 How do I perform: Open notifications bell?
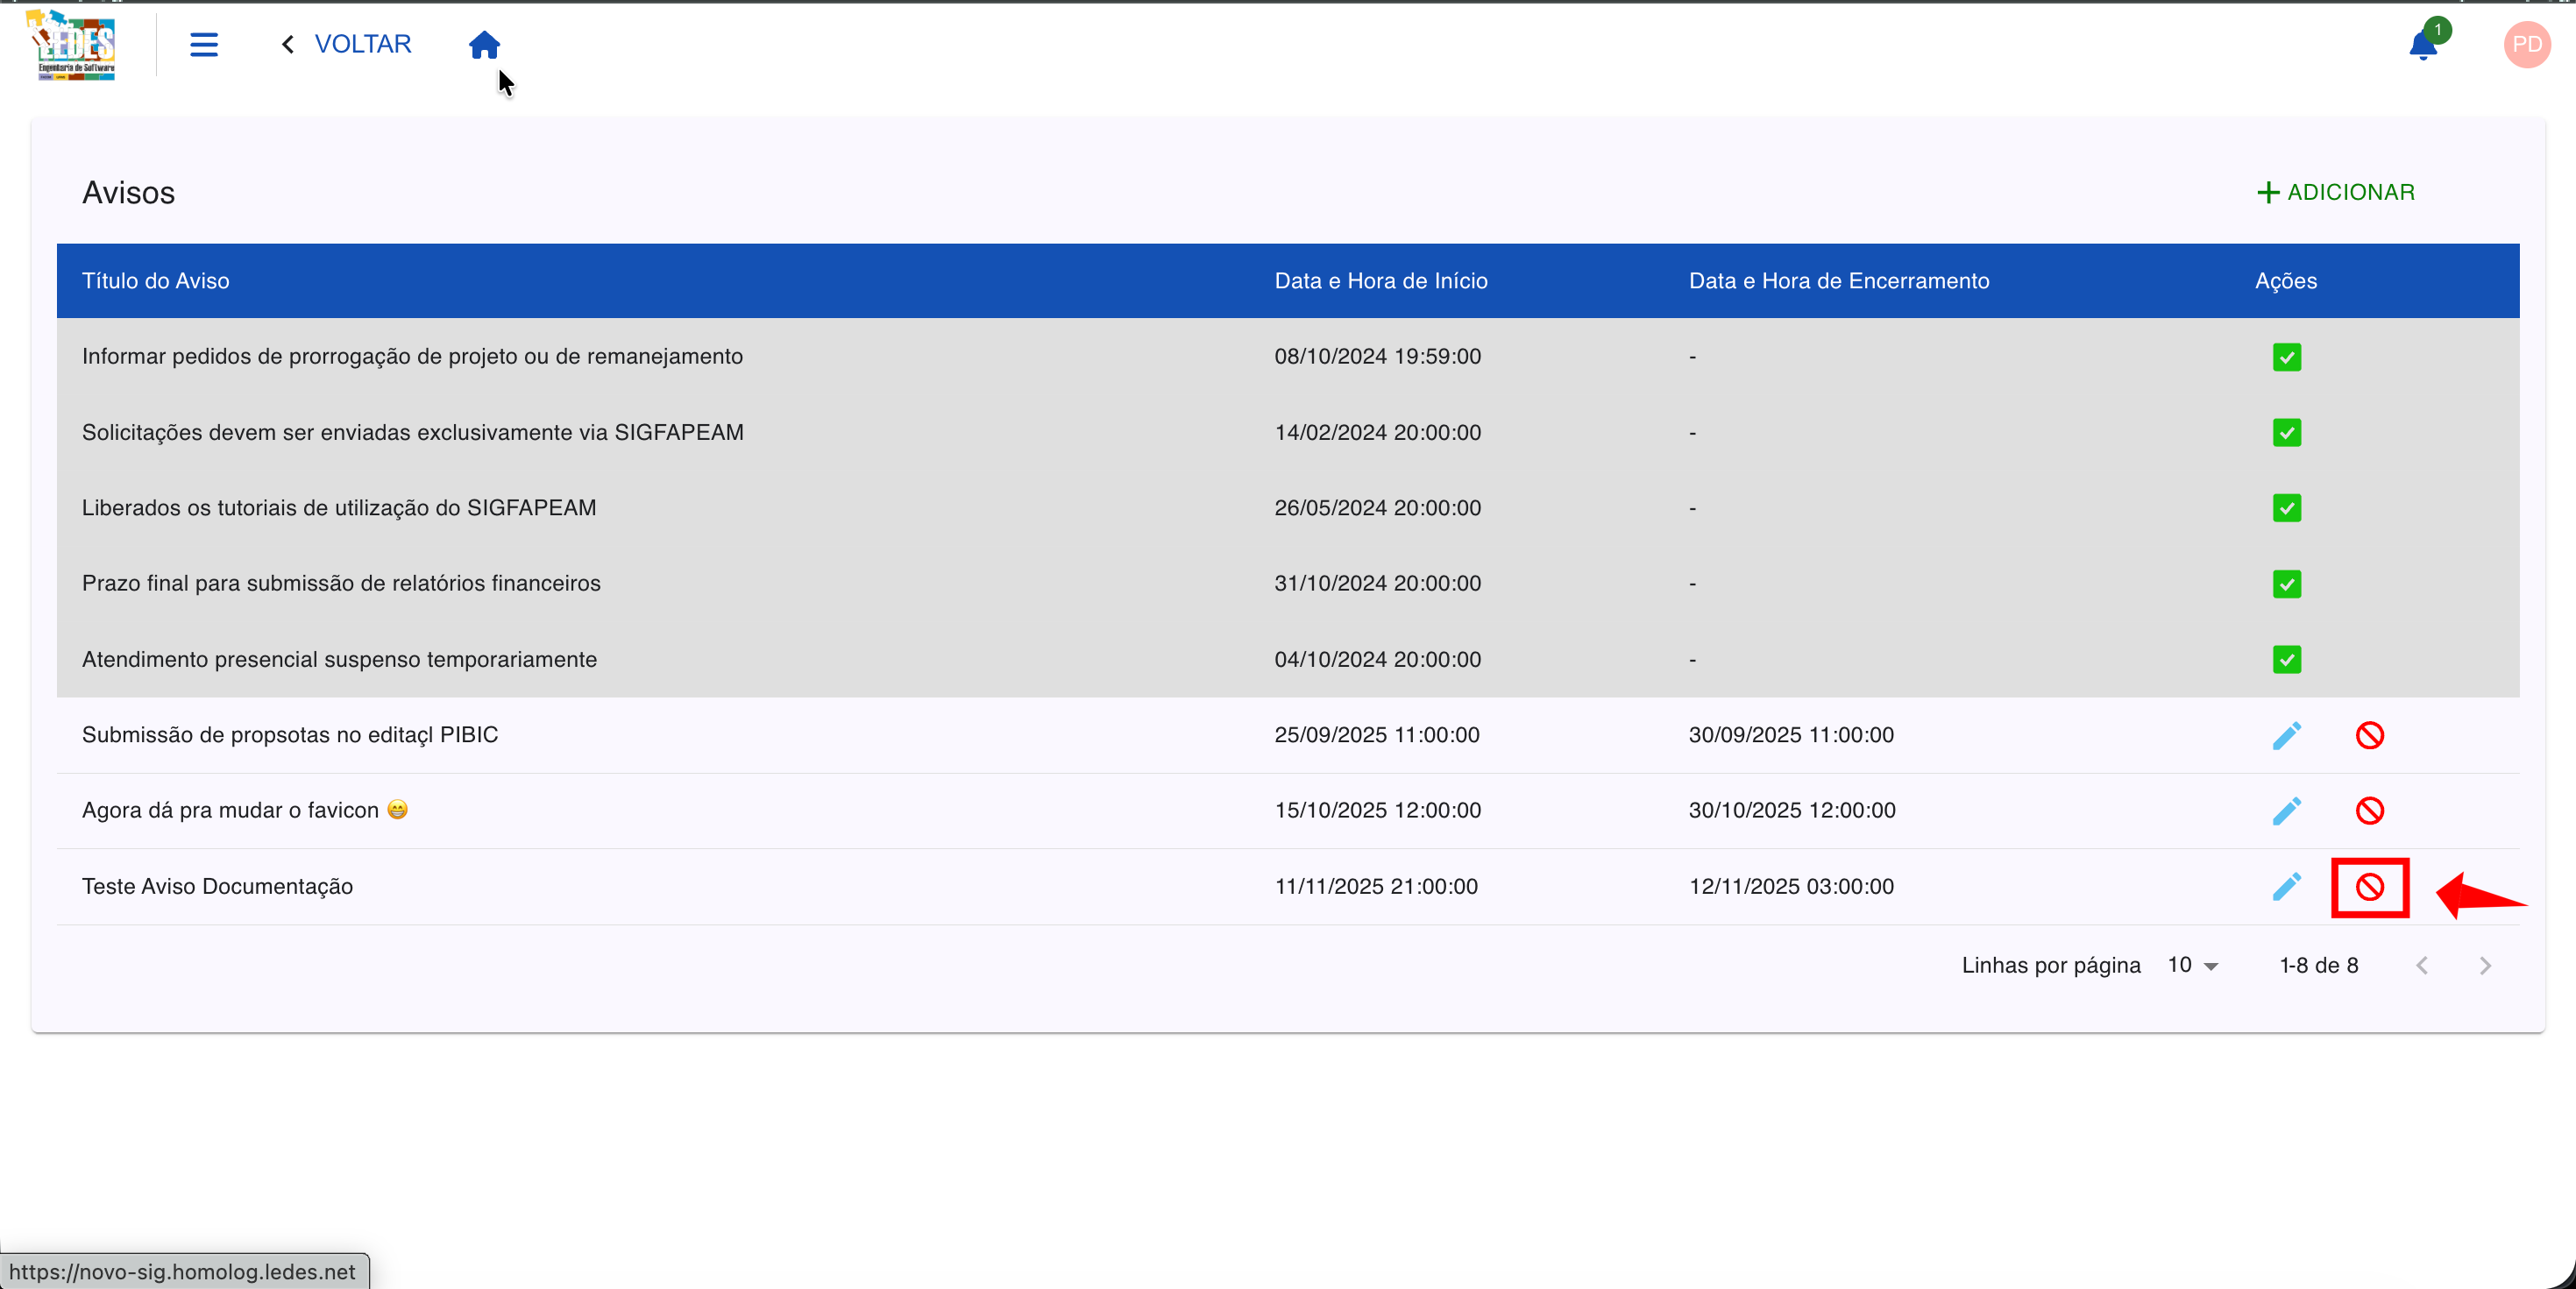click(x=2423, y=45)
